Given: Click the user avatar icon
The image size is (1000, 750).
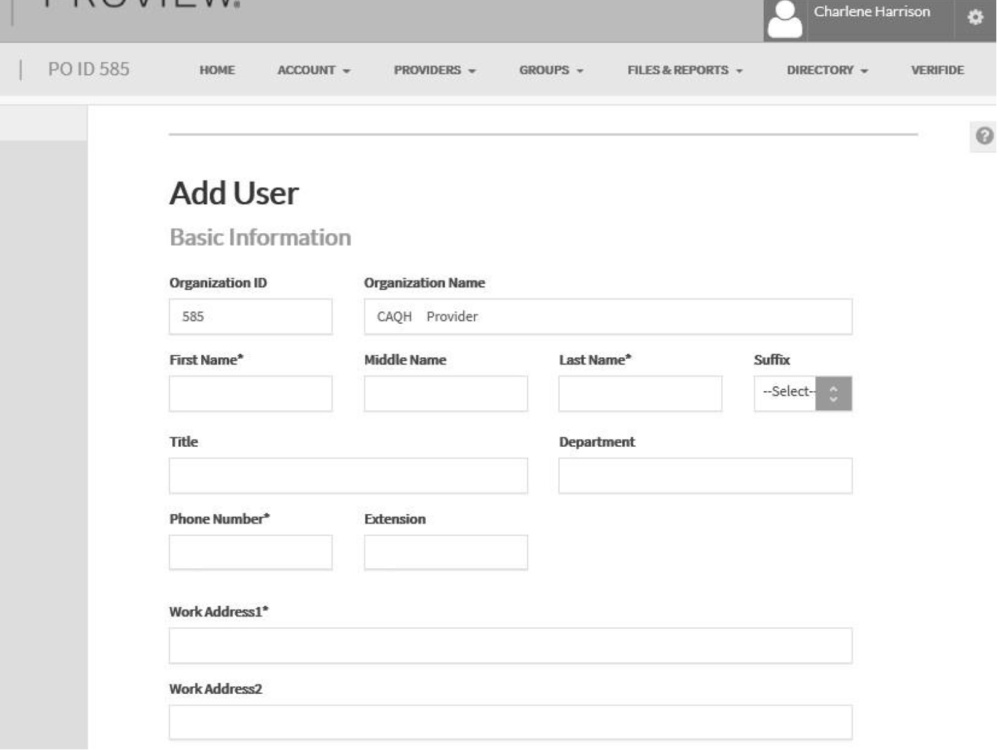Looking at the screenshot, I should pyautogui.click(x=784, y=20).
